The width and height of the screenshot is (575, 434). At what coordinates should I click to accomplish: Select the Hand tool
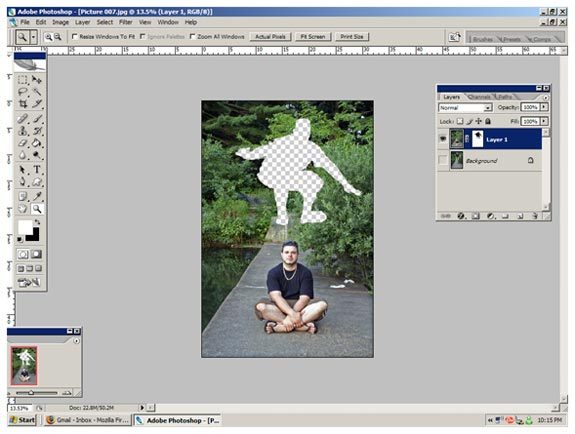coord(23,209)
